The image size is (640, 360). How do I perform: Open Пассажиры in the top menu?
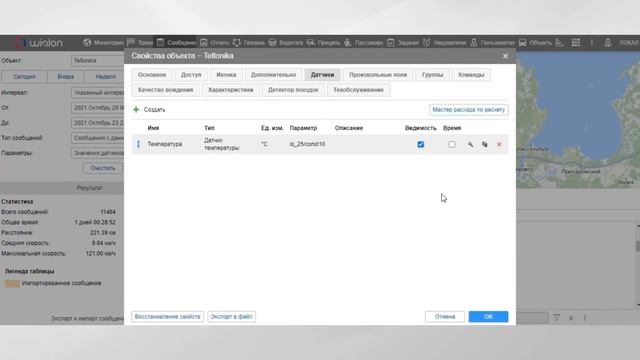[x=363, y=43]
